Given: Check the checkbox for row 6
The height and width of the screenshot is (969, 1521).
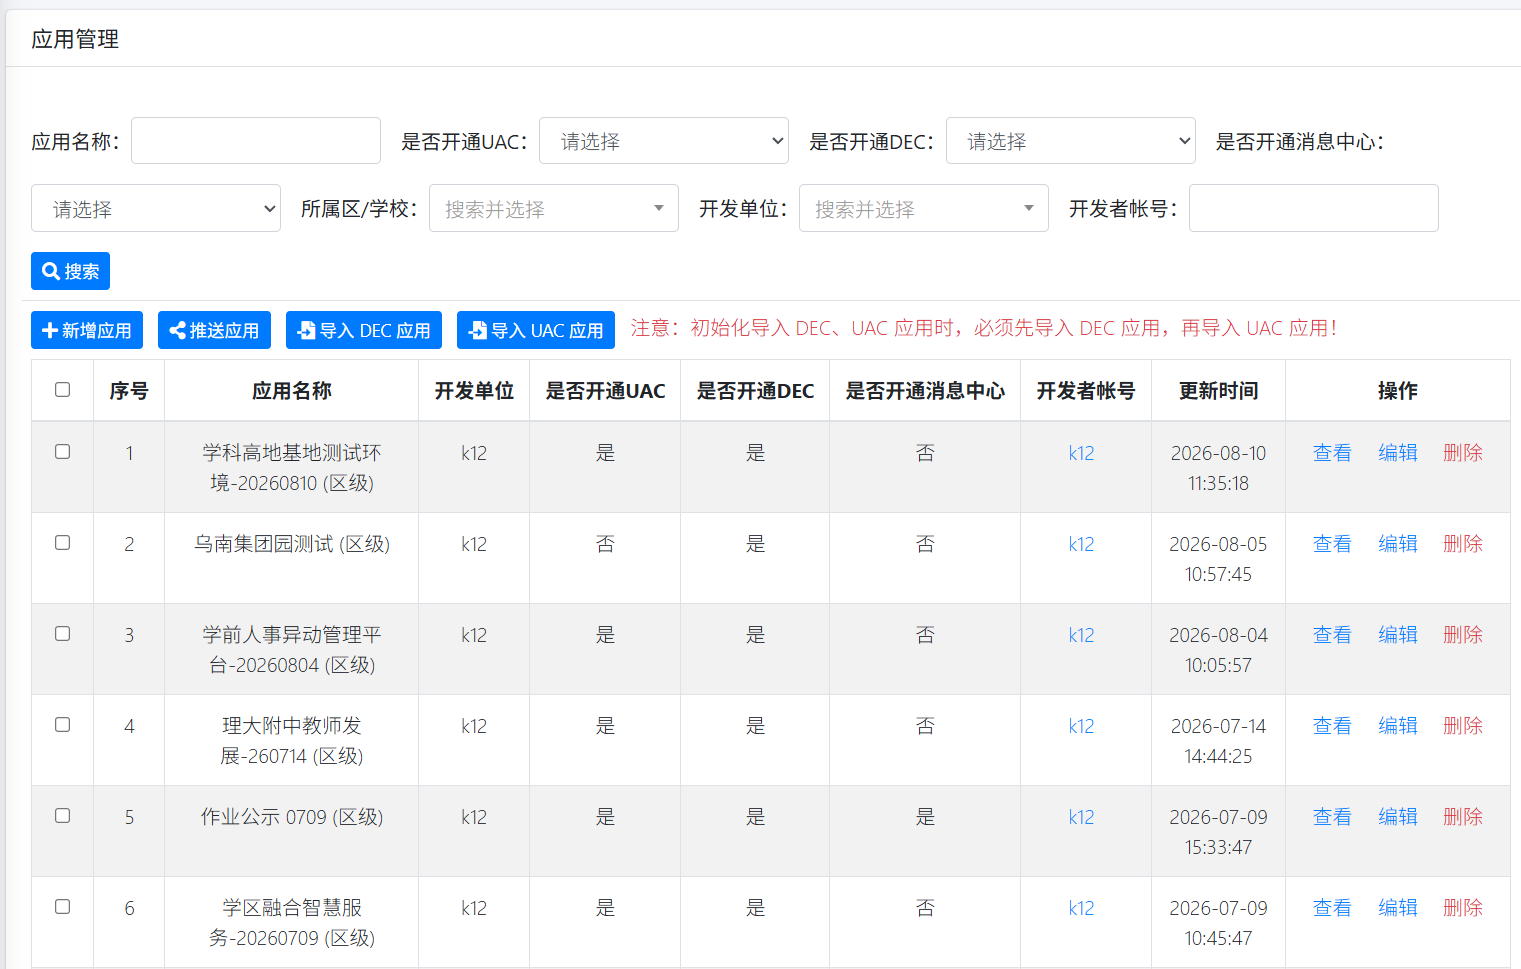Looking at the screenshot, I should pyautogui.click(x=62, y=907).
